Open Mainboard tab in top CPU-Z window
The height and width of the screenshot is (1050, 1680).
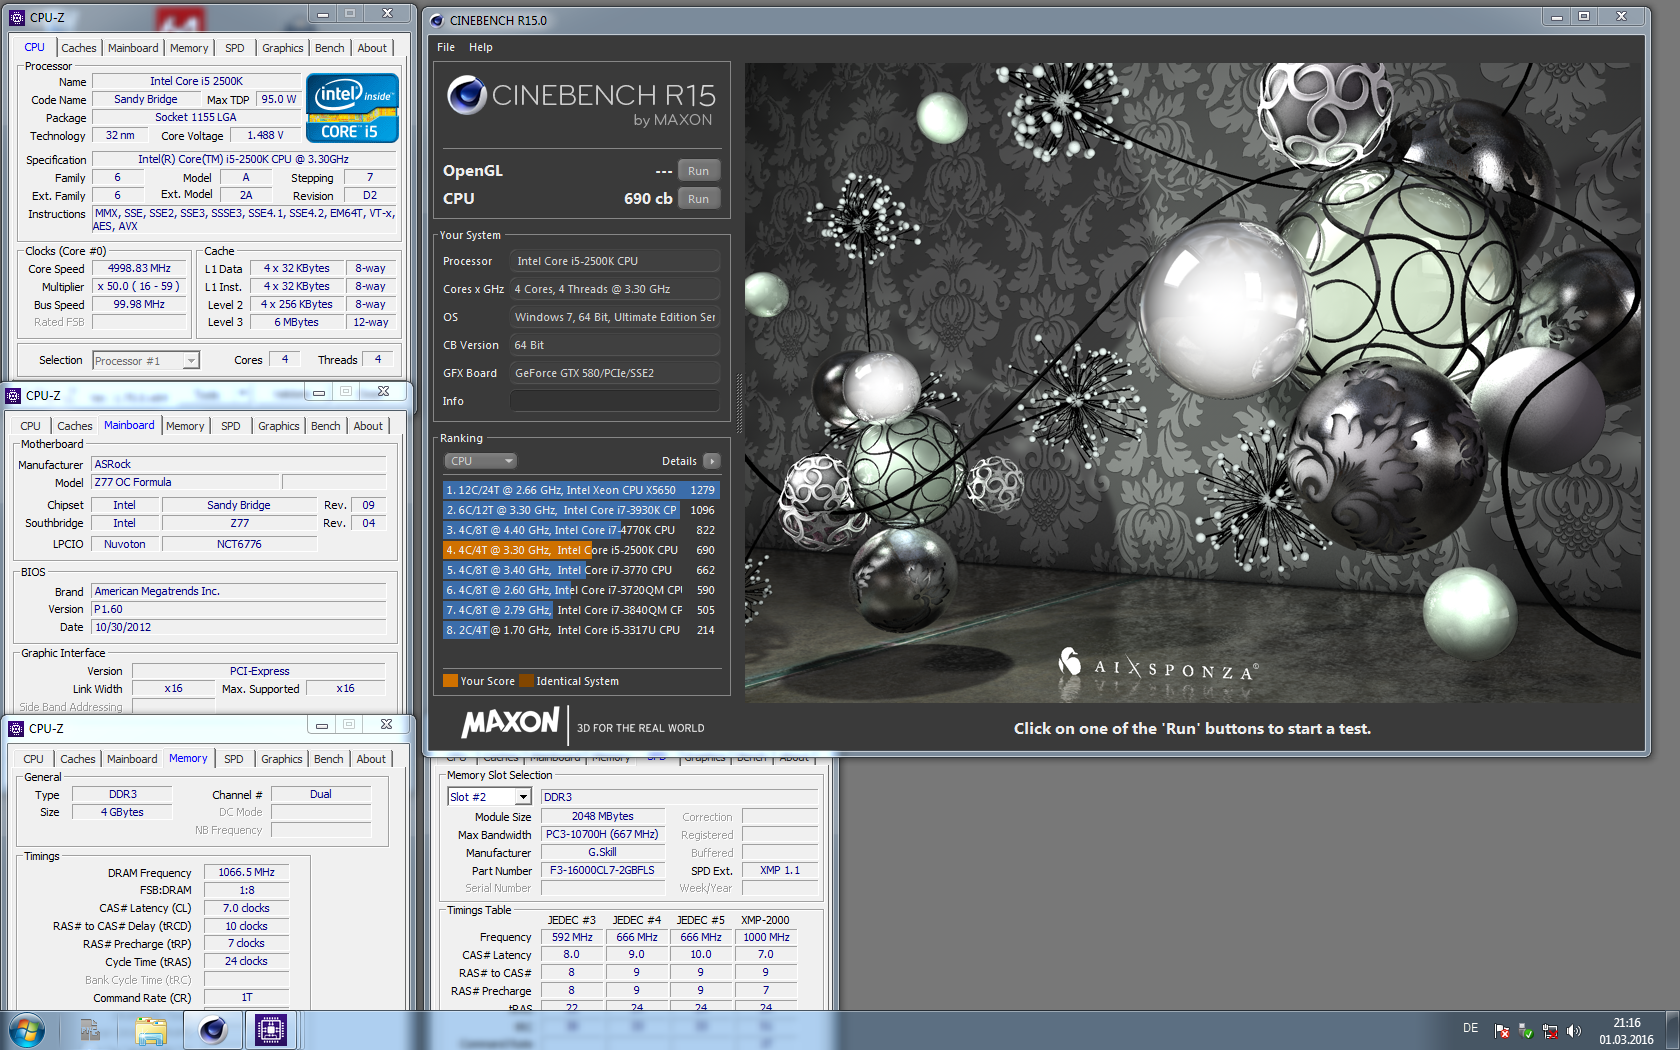133,48
